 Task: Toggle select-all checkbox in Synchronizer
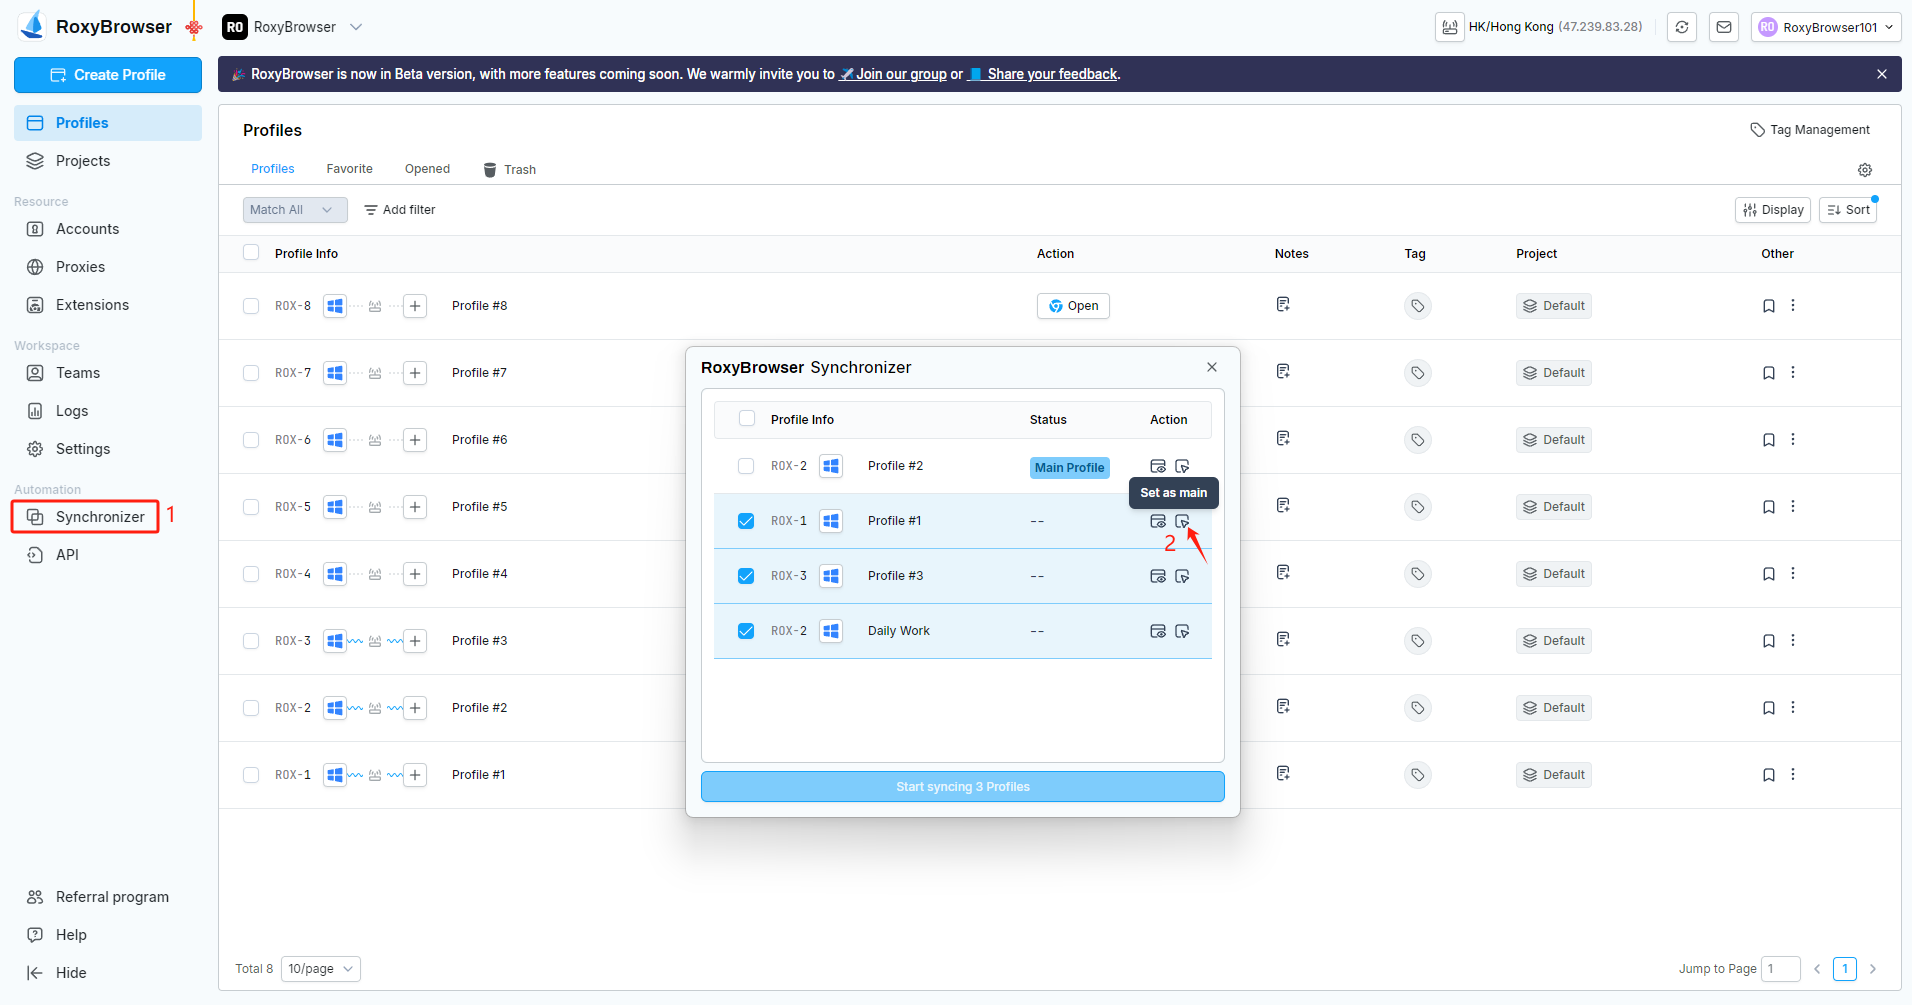point(747,418)
